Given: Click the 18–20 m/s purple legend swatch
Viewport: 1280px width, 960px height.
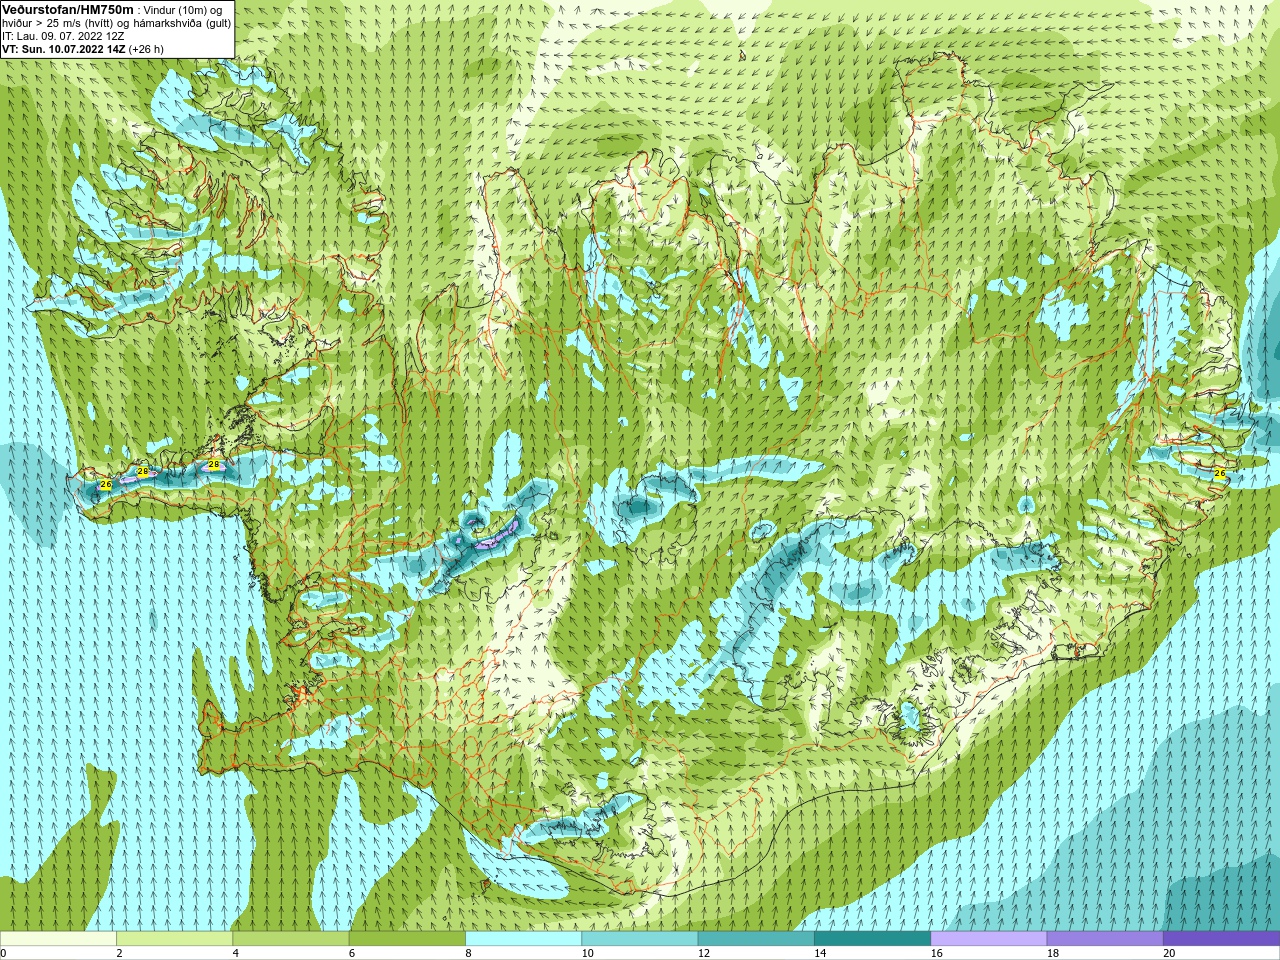Looking at the screenshot, I should [1105, 939].
